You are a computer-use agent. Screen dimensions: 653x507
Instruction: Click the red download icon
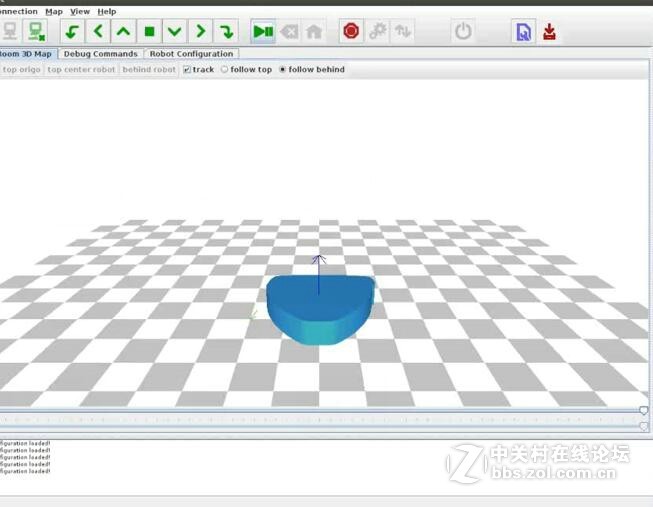point(549,32)
